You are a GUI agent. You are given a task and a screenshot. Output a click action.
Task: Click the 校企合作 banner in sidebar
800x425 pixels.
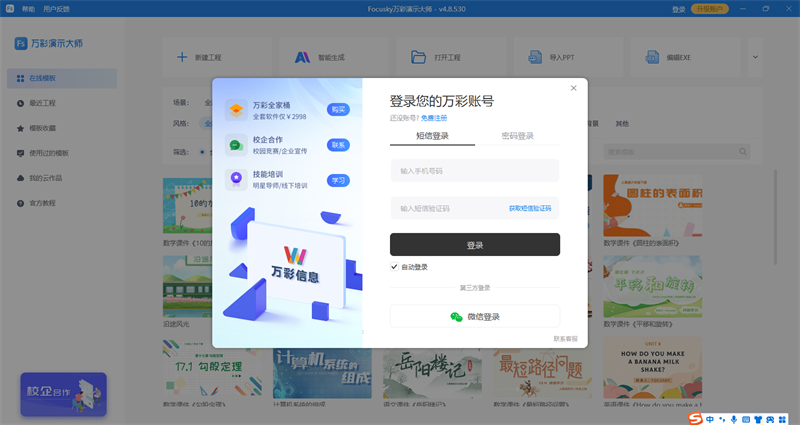click(63, 394)
